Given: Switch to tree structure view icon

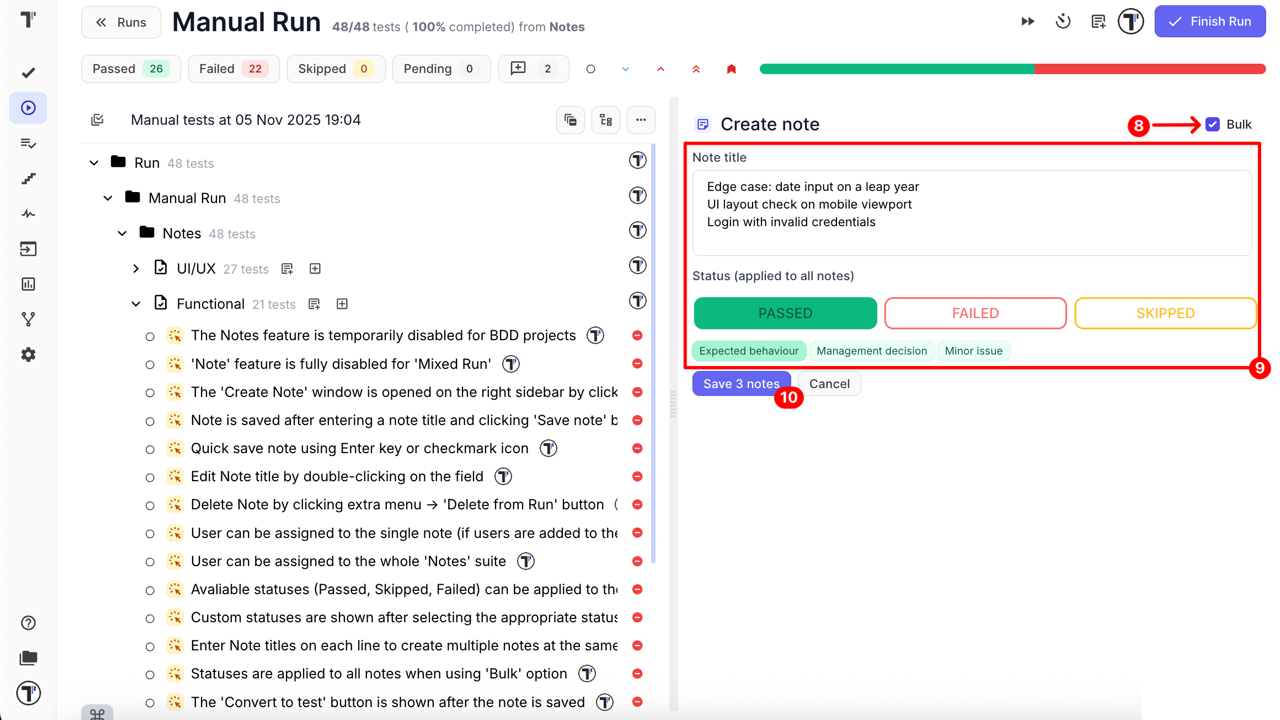Looking at the screenshot, I should [605, 119].
